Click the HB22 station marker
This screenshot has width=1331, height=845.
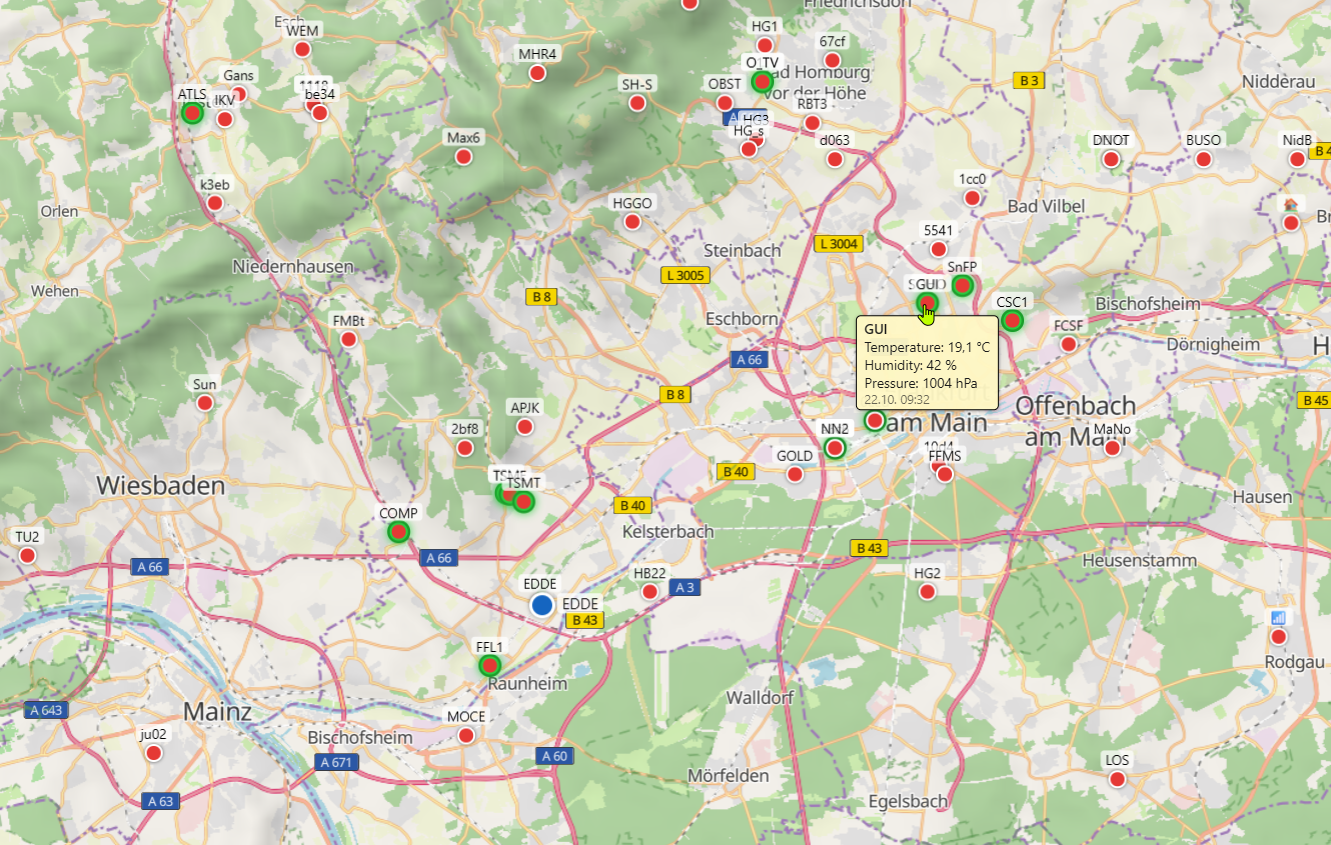tap(650, 592)
